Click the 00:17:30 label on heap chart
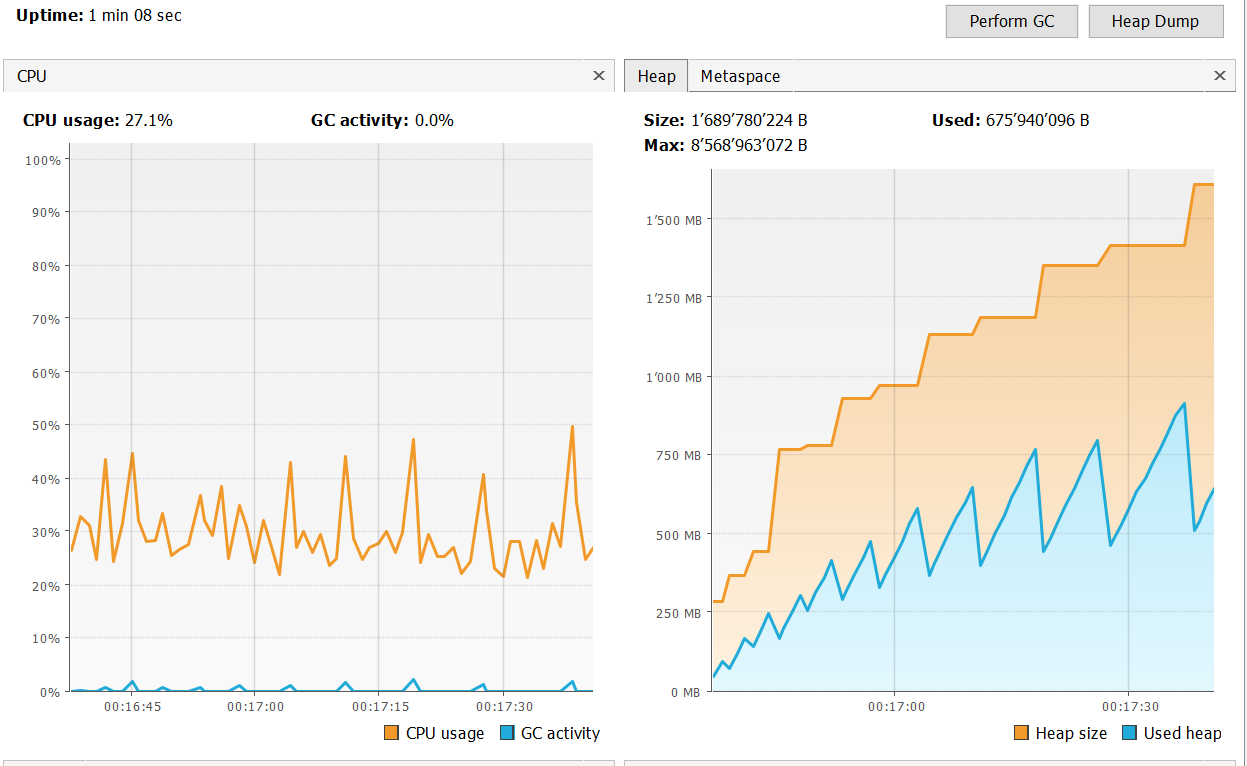1247x766 pixels. click(1129, 706)
